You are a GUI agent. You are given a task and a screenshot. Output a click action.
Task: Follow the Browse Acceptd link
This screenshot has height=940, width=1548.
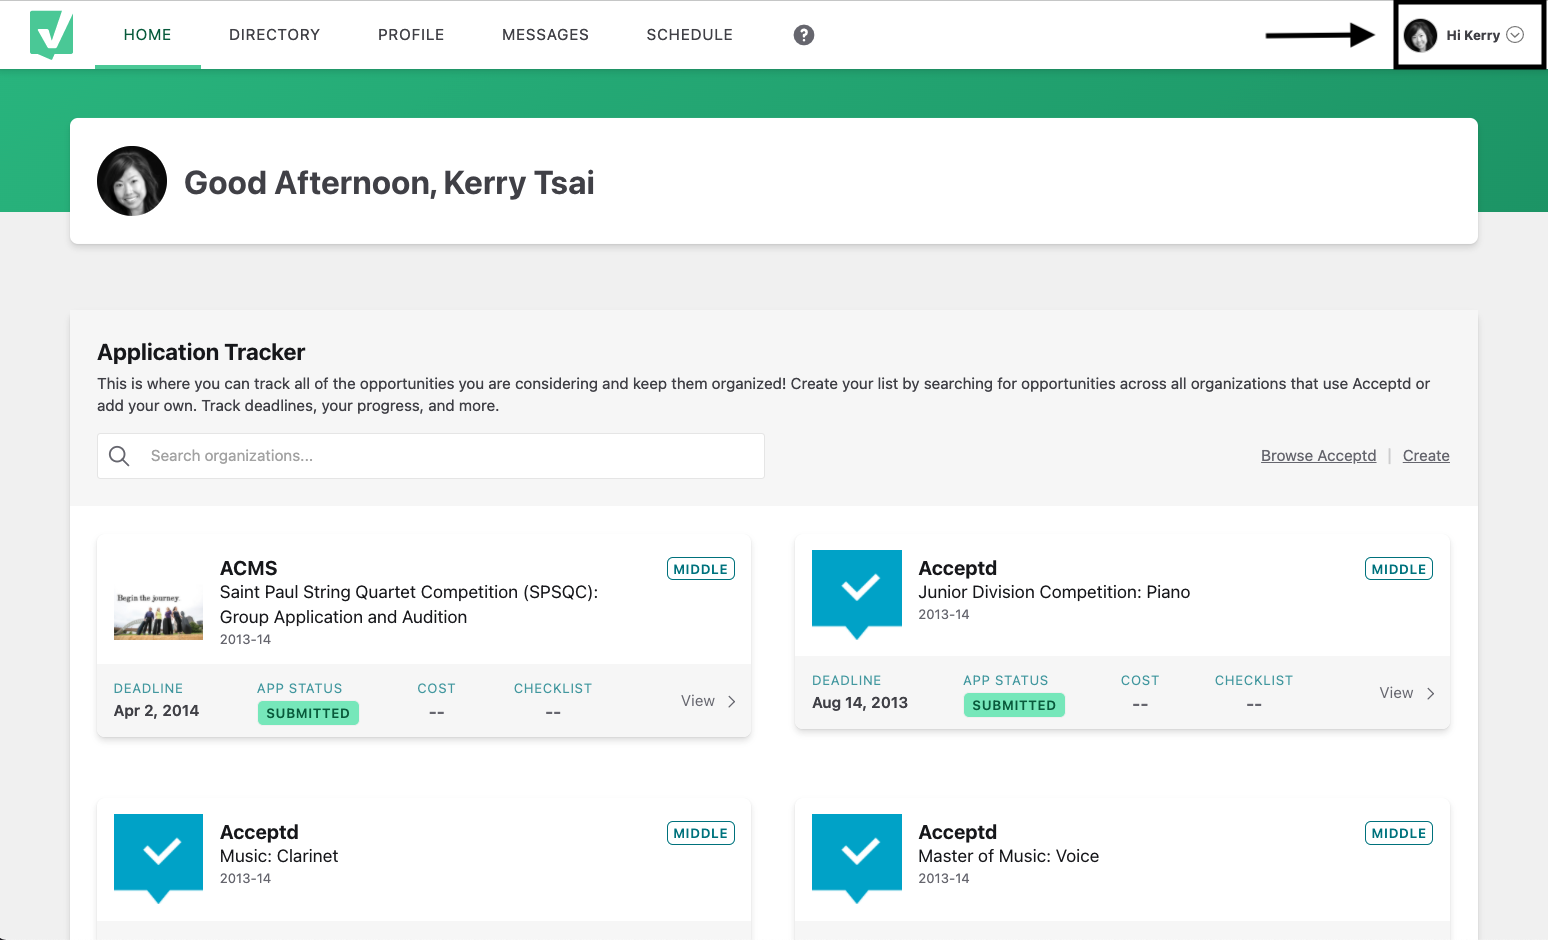tap(1318, 456)
